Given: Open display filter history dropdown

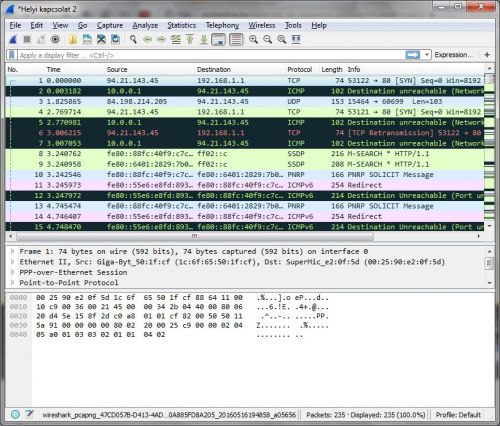Looking at the screenshot, I should (x=426, y=55).
